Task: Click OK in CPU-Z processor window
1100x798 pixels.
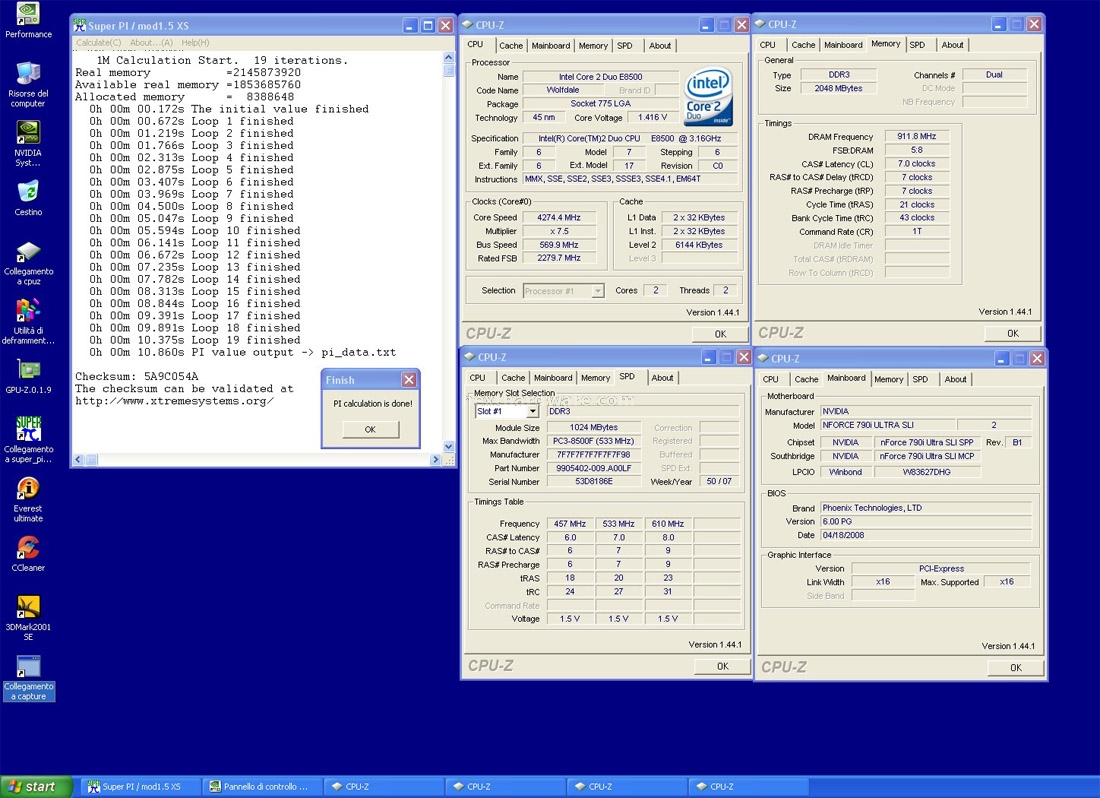Action: click(720, 334)
